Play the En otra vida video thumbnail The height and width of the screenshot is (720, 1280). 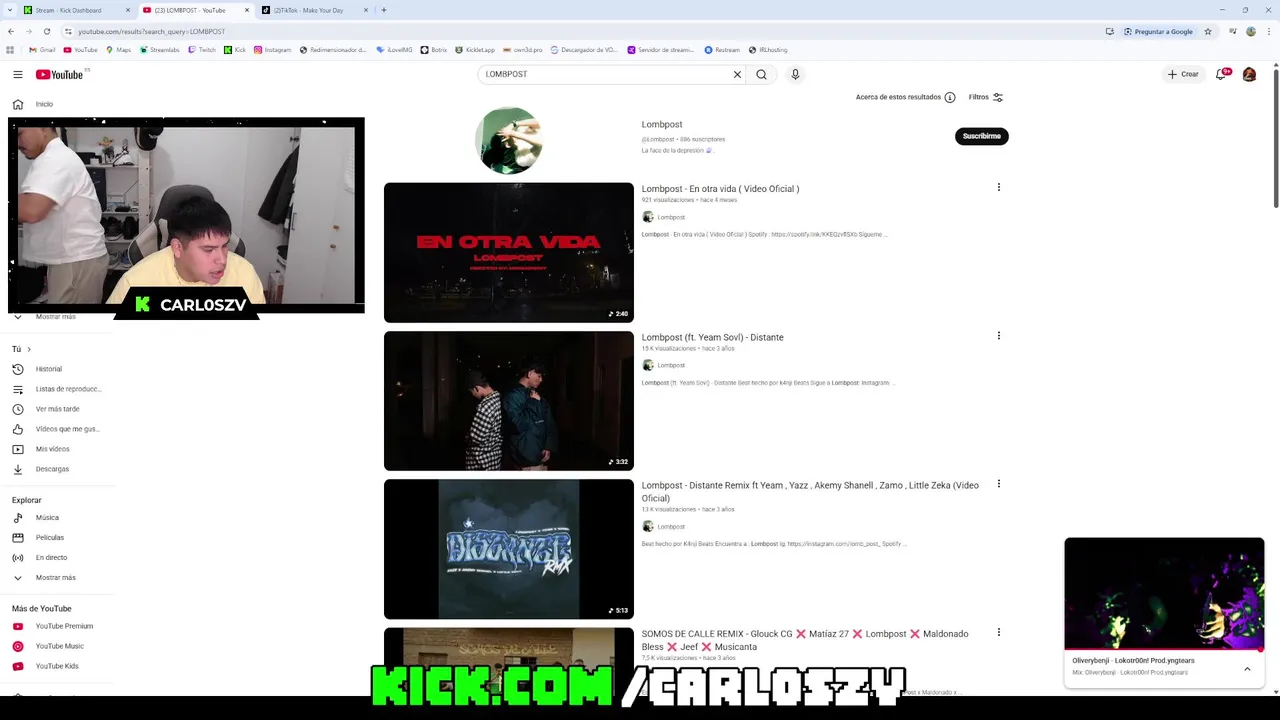point(509,252)
